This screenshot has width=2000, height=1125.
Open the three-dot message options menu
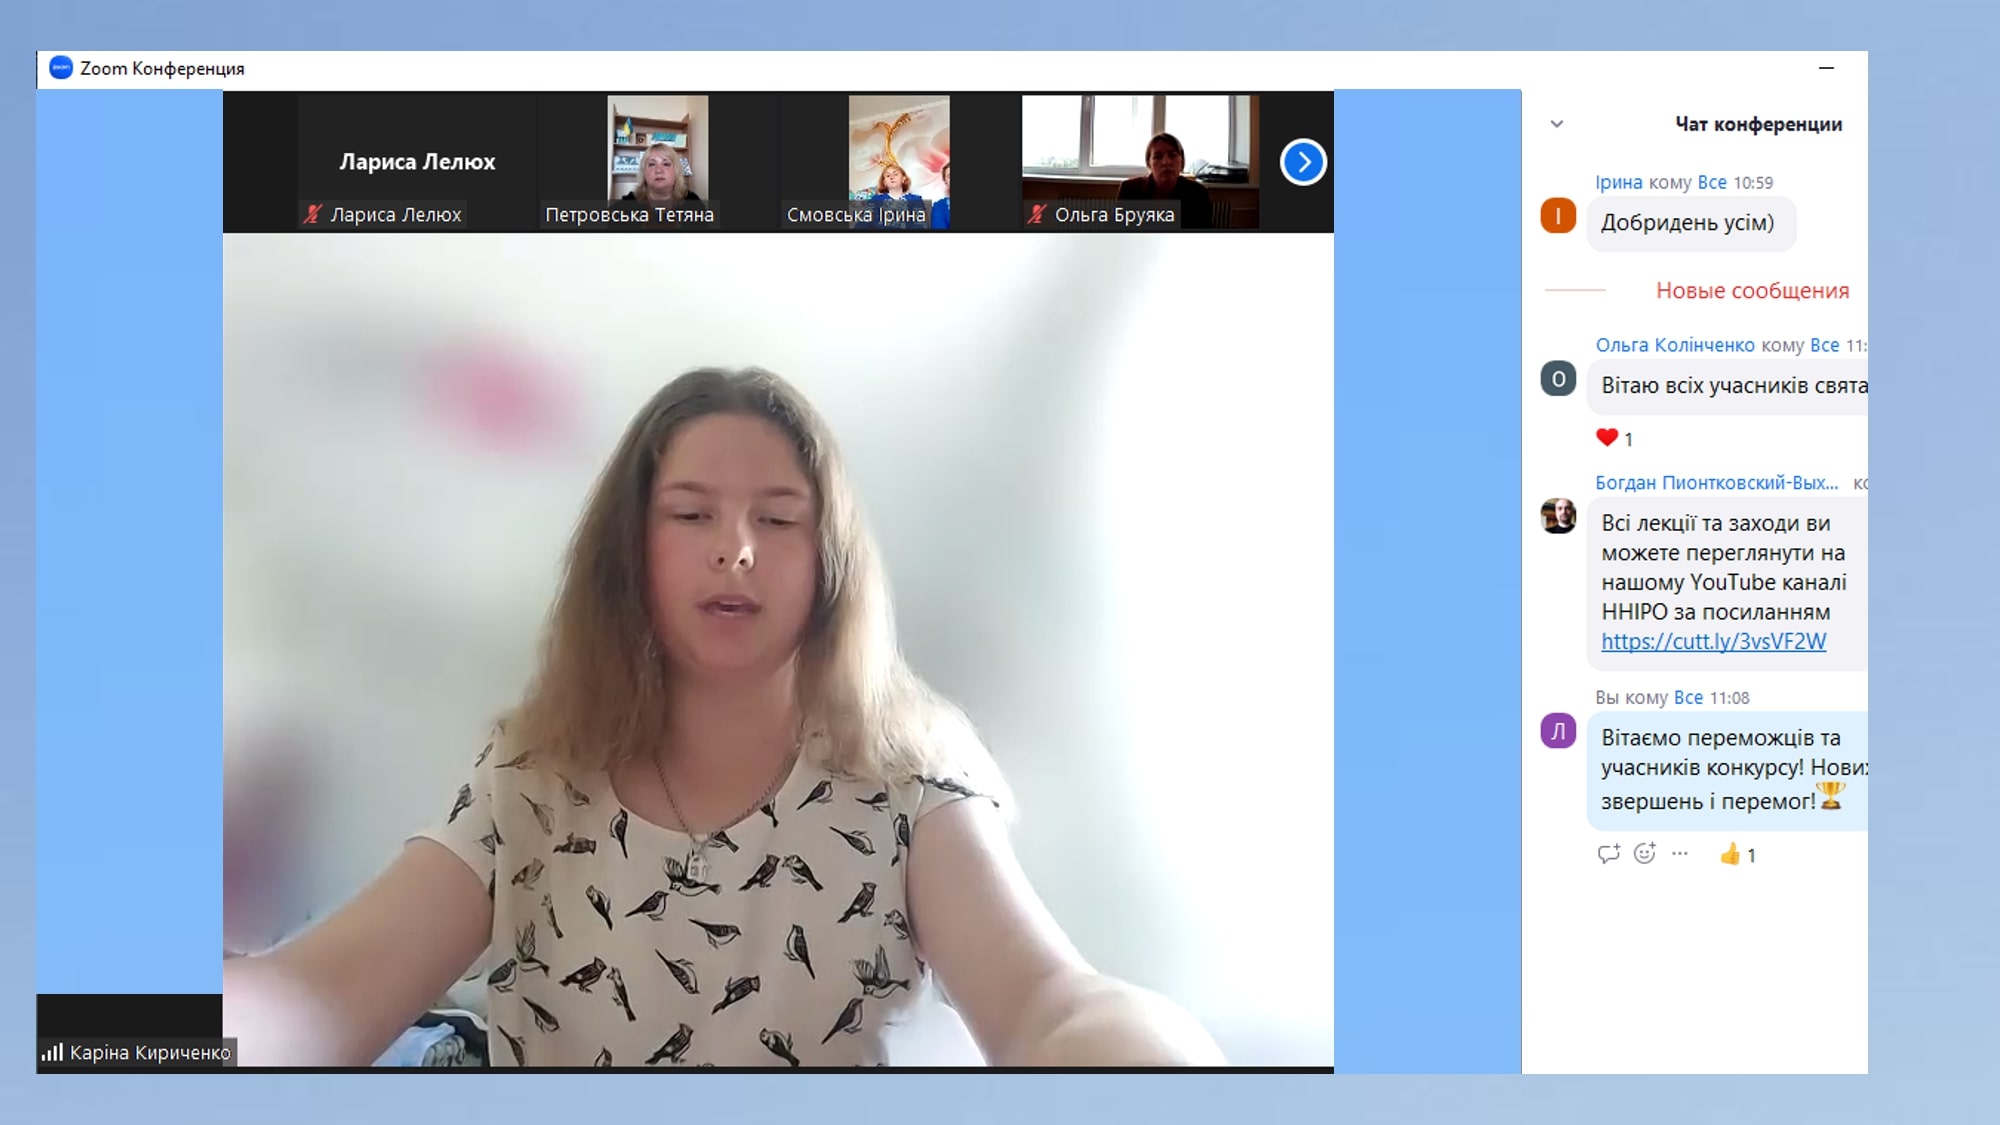pyautogui.click(x=1680, y=854)
